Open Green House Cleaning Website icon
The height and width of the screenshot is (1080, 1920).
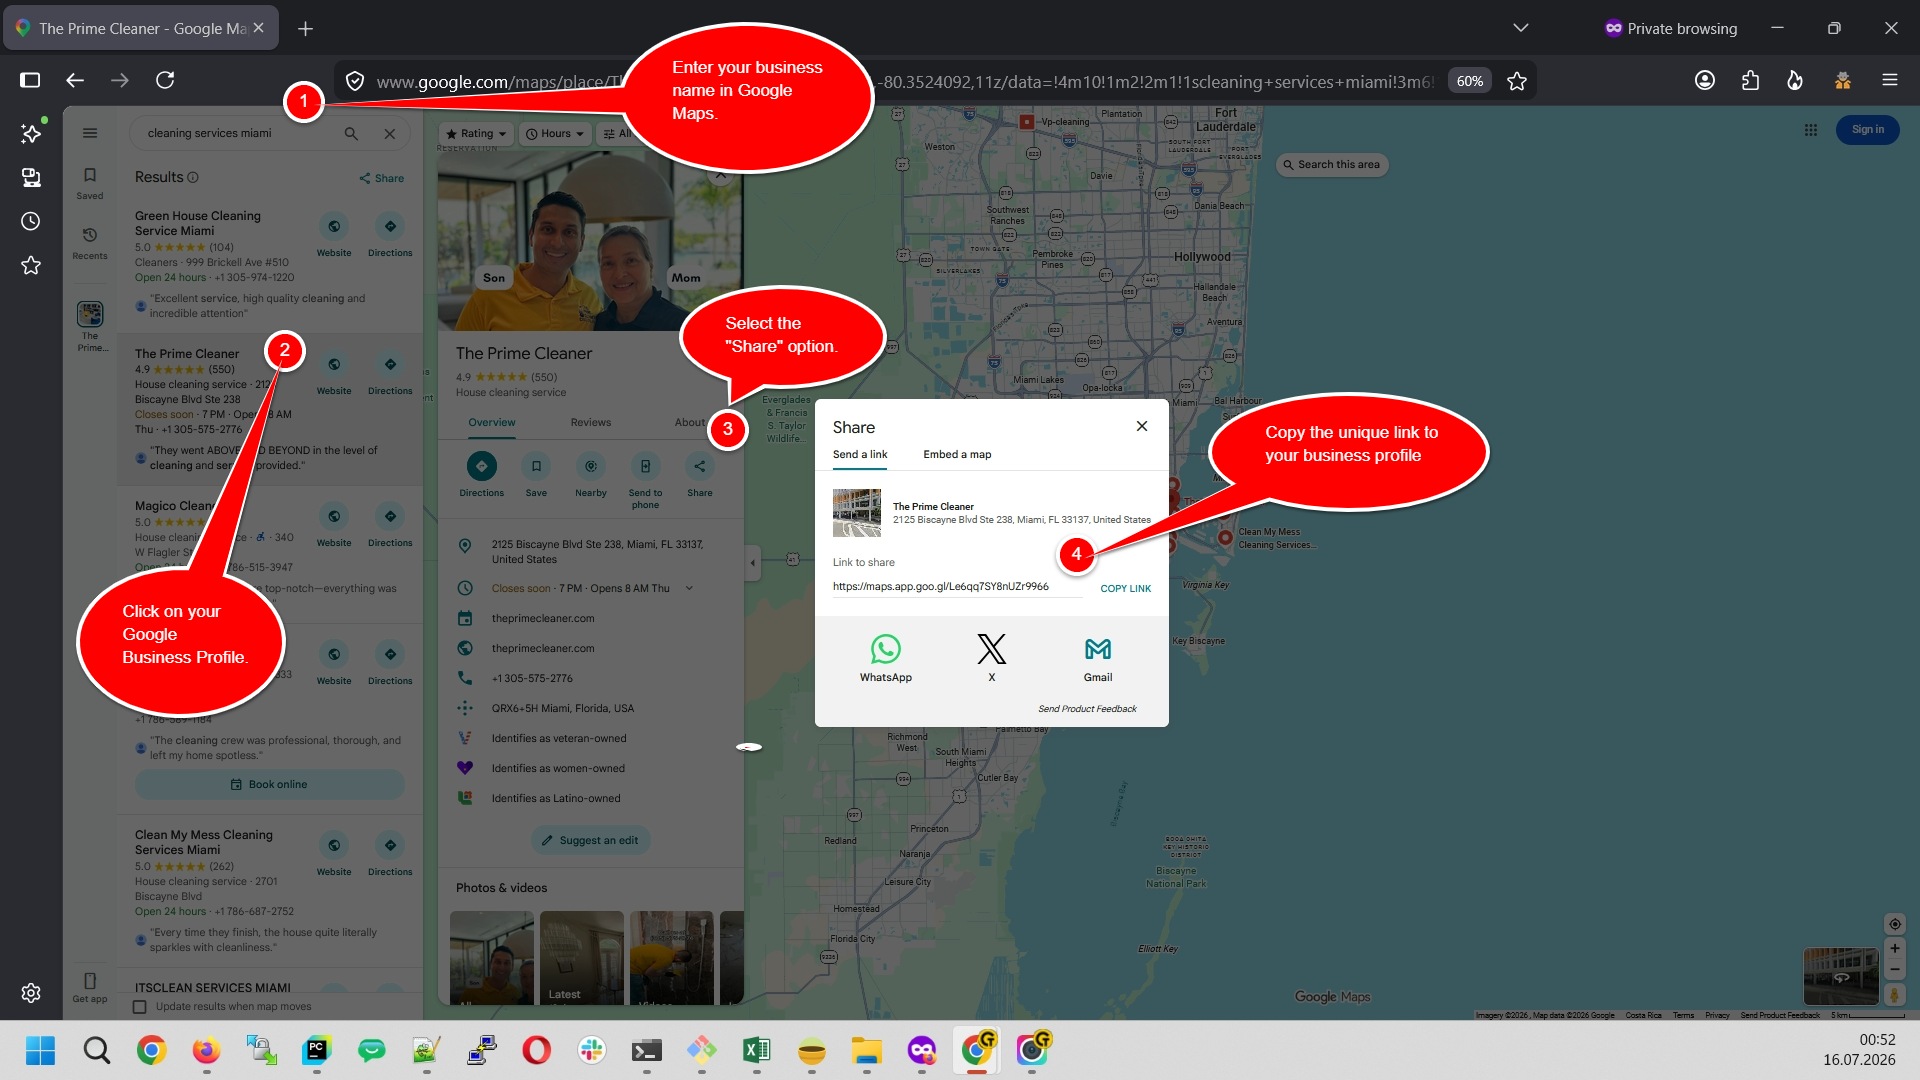pyautogui.click(x=334, y=226)
